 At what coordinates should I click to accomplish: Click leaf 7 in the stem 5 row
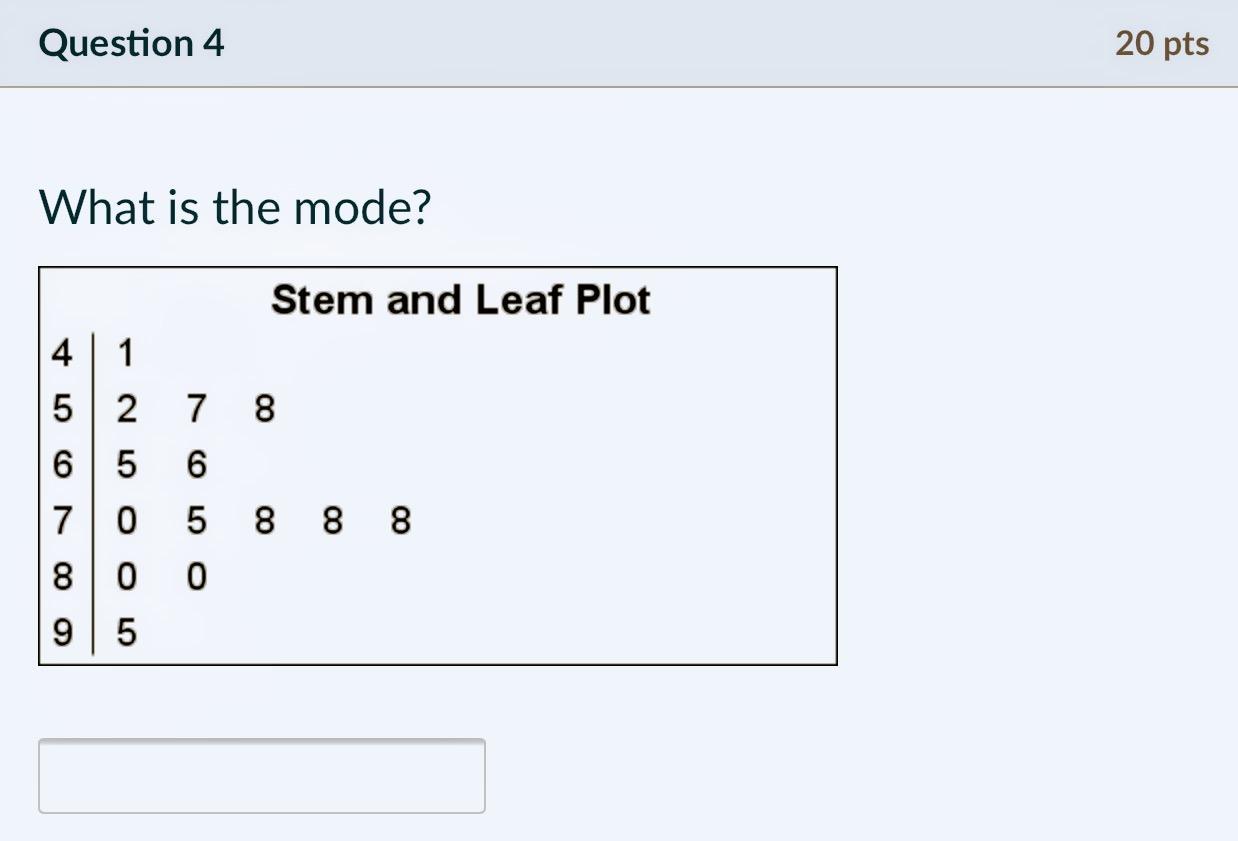tap(196, 409)
